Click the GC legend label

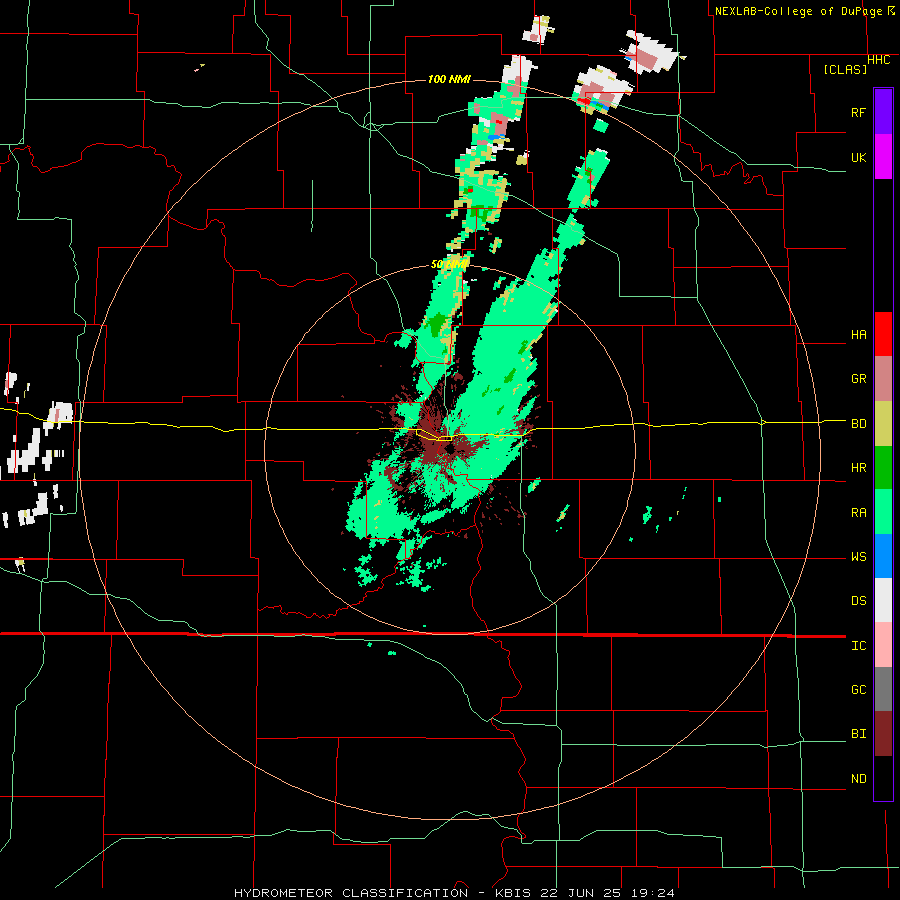click(x=858, y=690)
